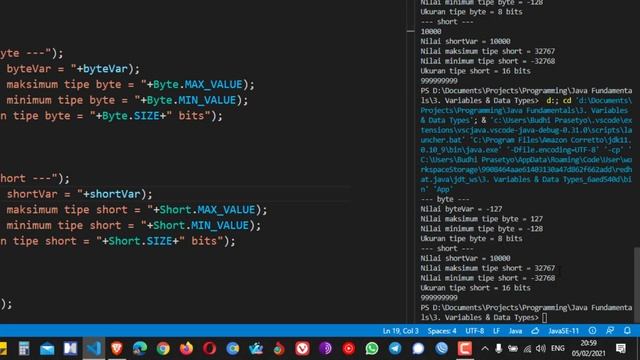Change indentation via Spaces: 4
Image resolution: width=640 pixels, height=360 pixels.
point(442,331)
